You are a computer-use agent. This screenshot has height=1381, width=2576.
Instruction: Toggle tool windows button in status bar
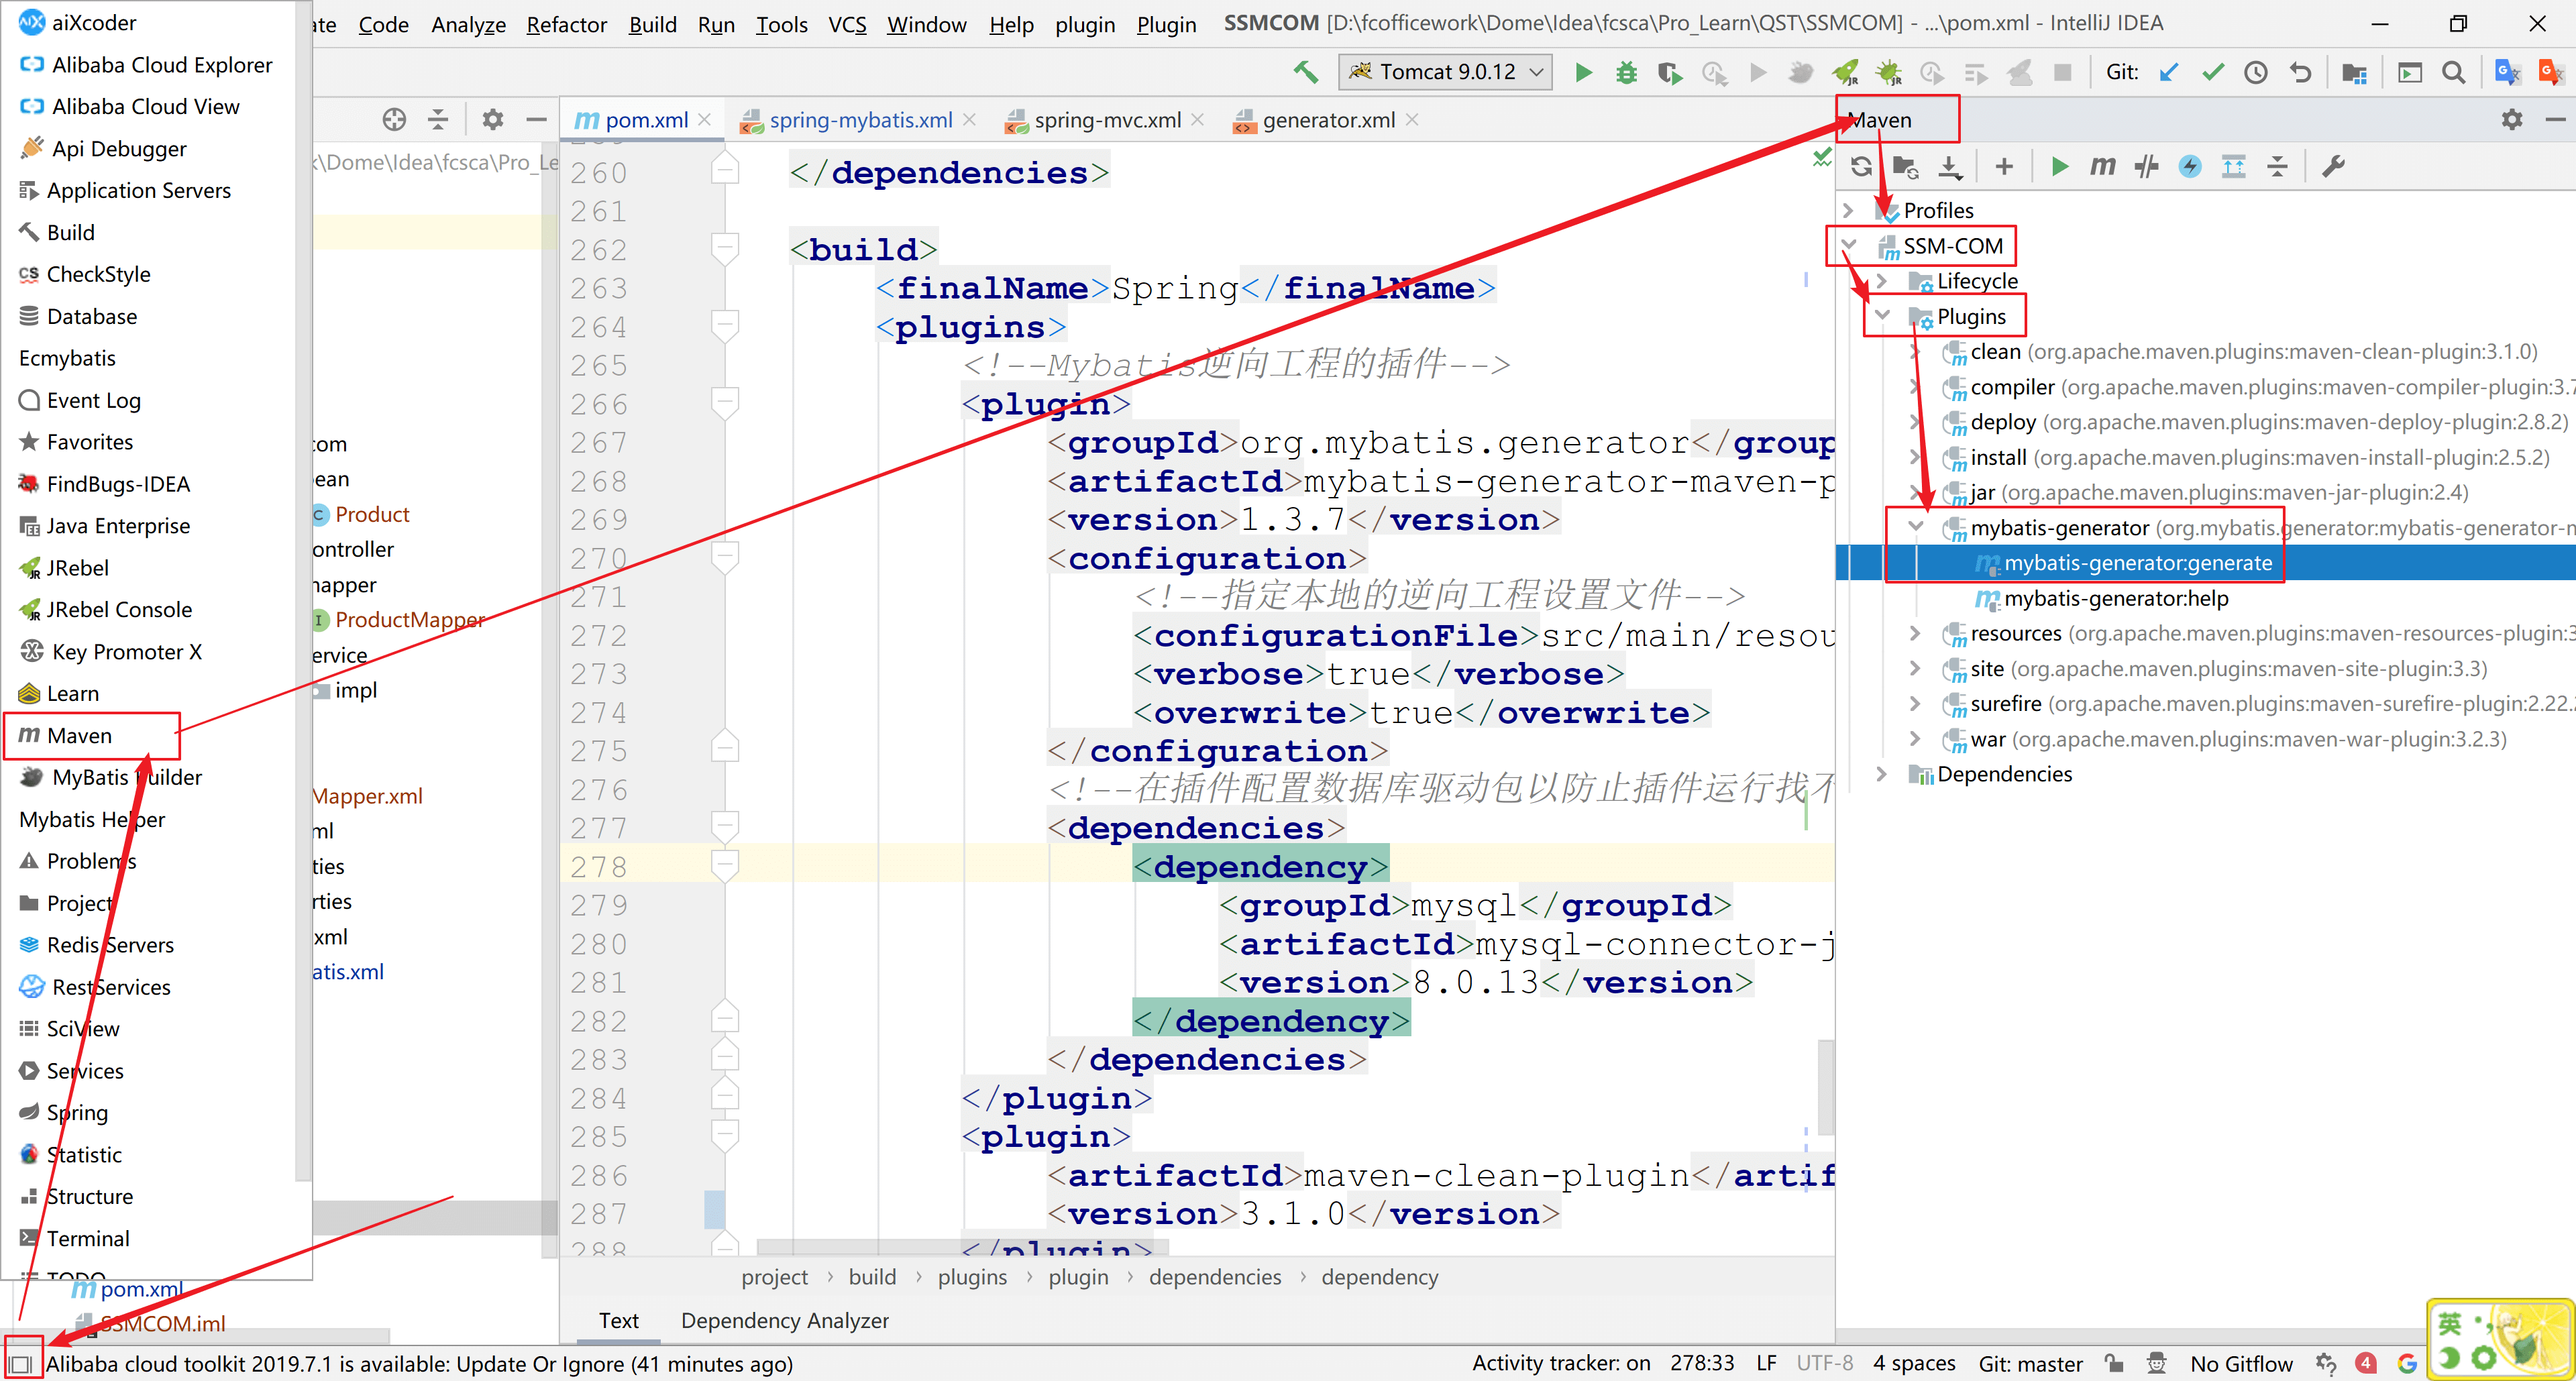tap(21, 1363)
